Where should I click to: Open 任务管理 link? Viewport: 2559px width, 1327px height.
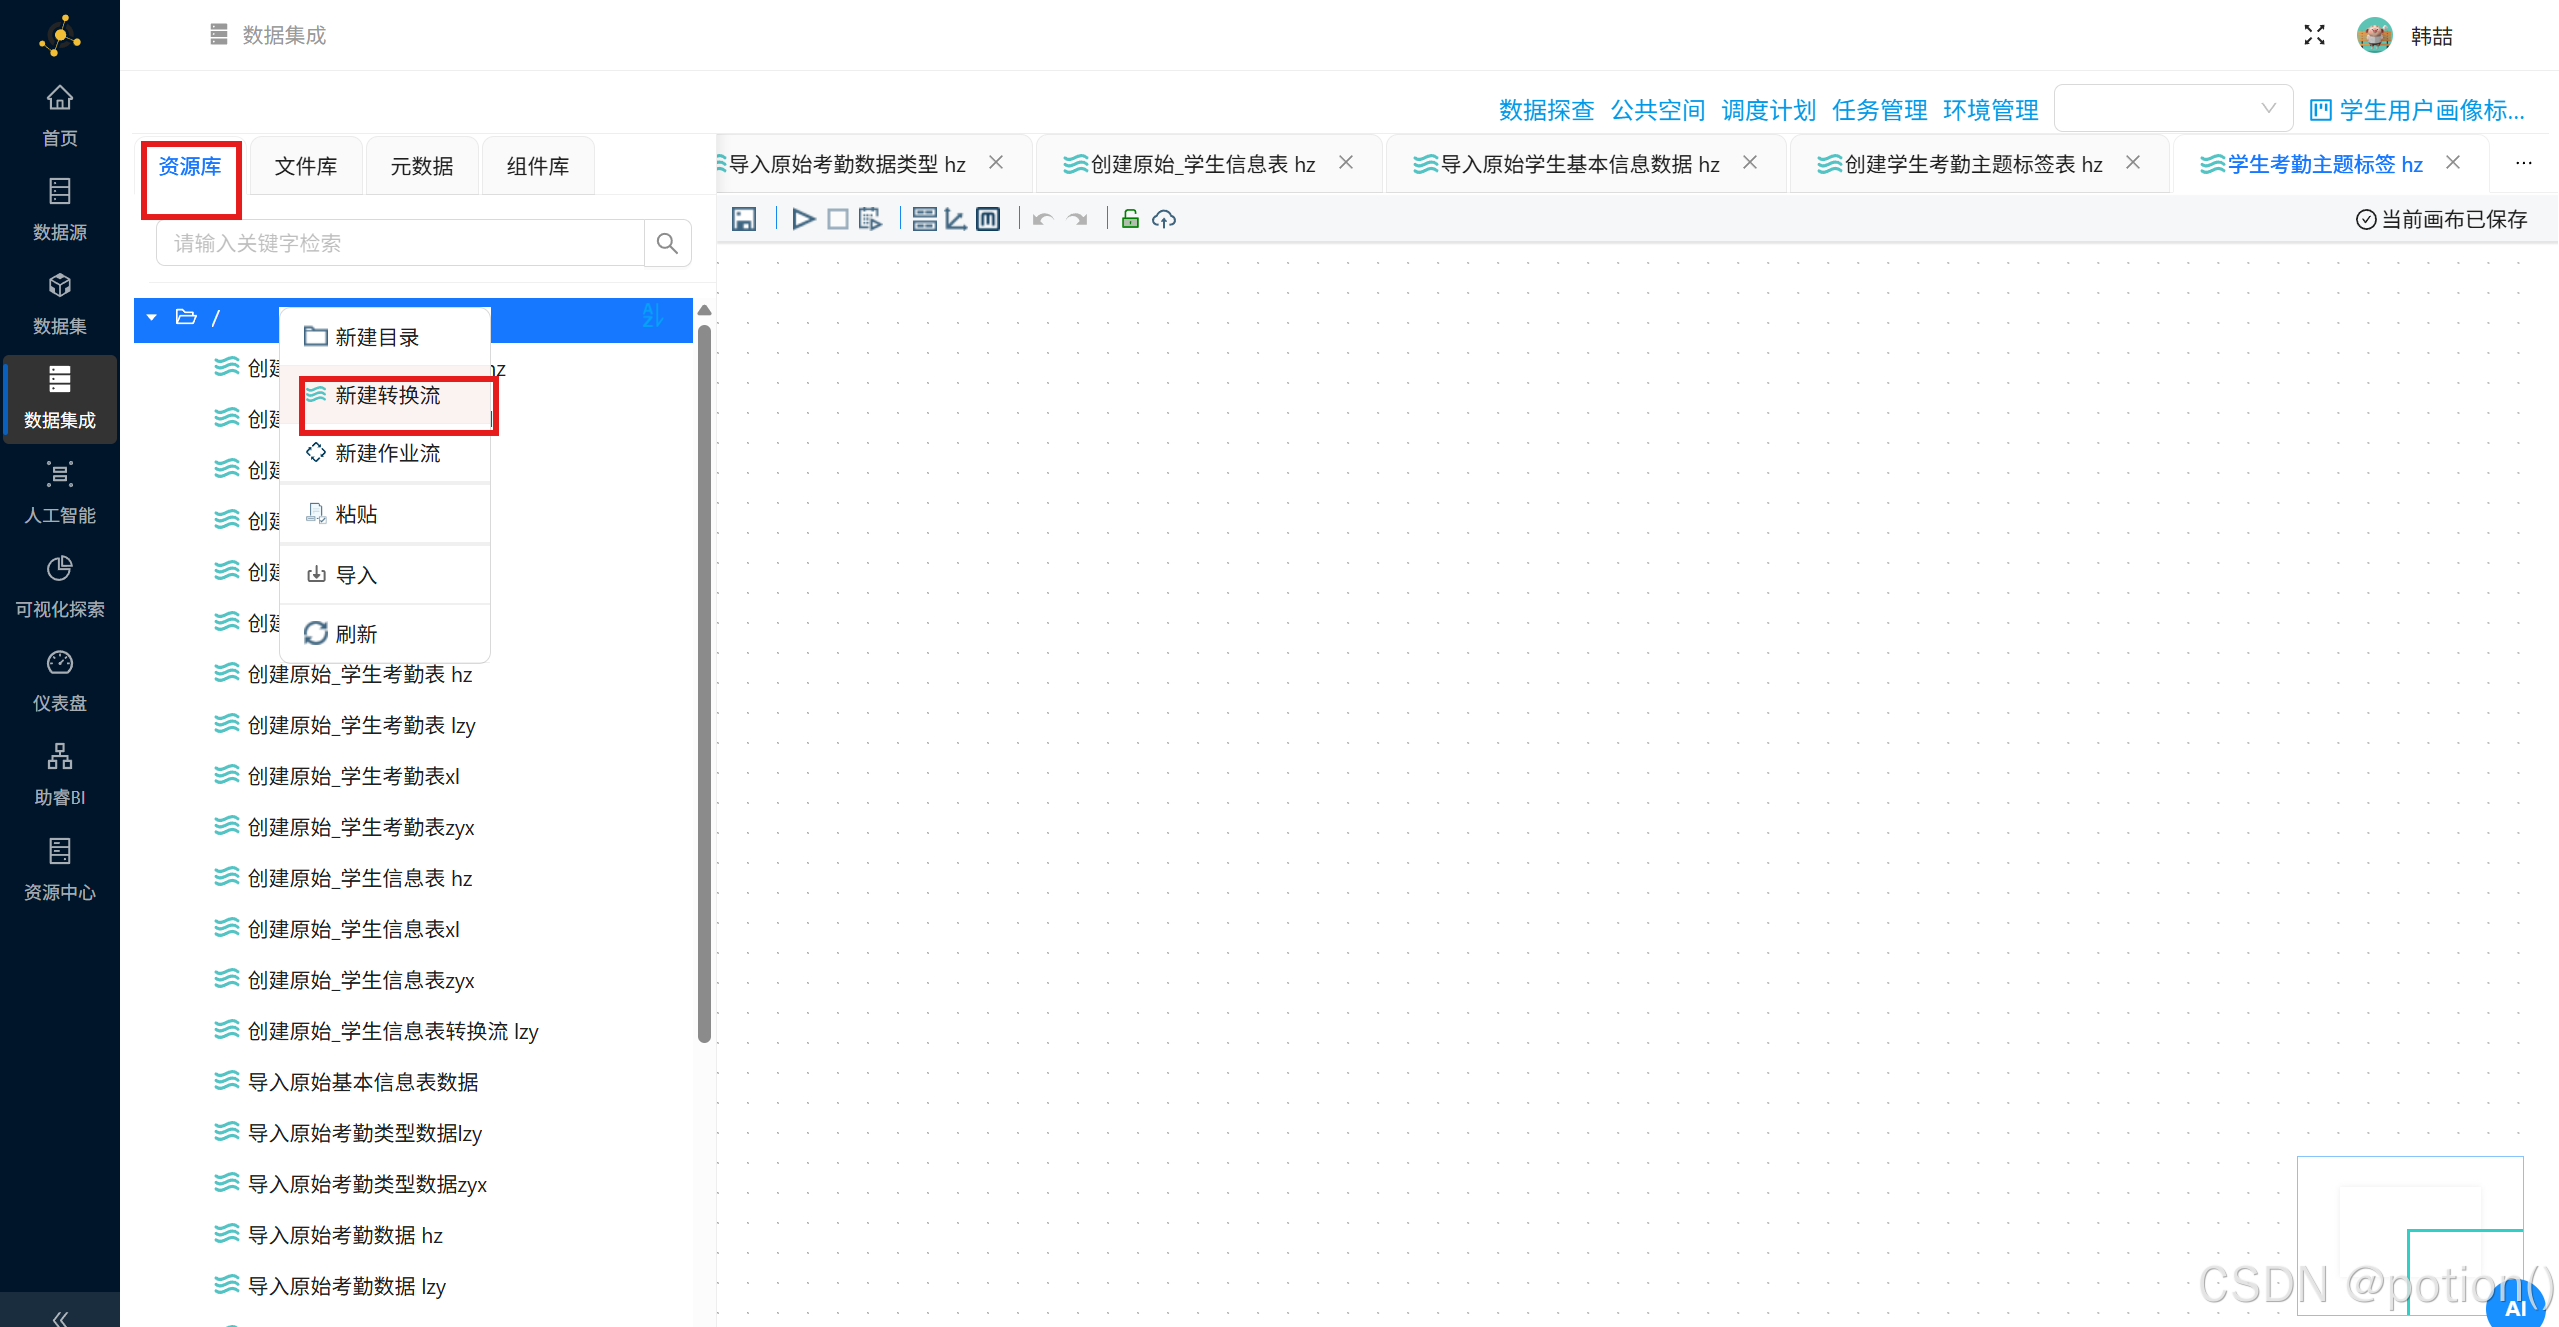coord(1879,110)
